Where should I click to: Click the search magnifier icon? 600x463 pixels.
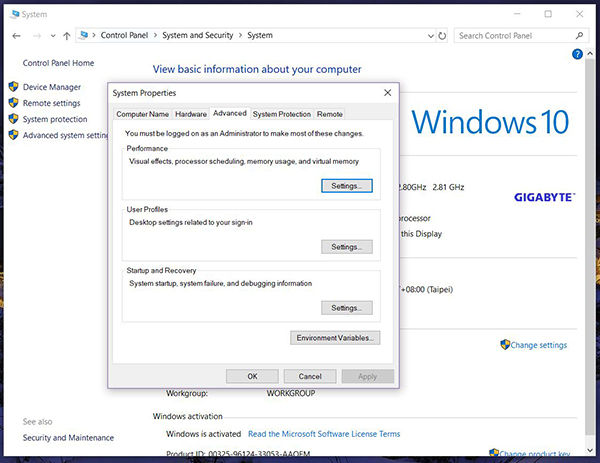[579, 36]
